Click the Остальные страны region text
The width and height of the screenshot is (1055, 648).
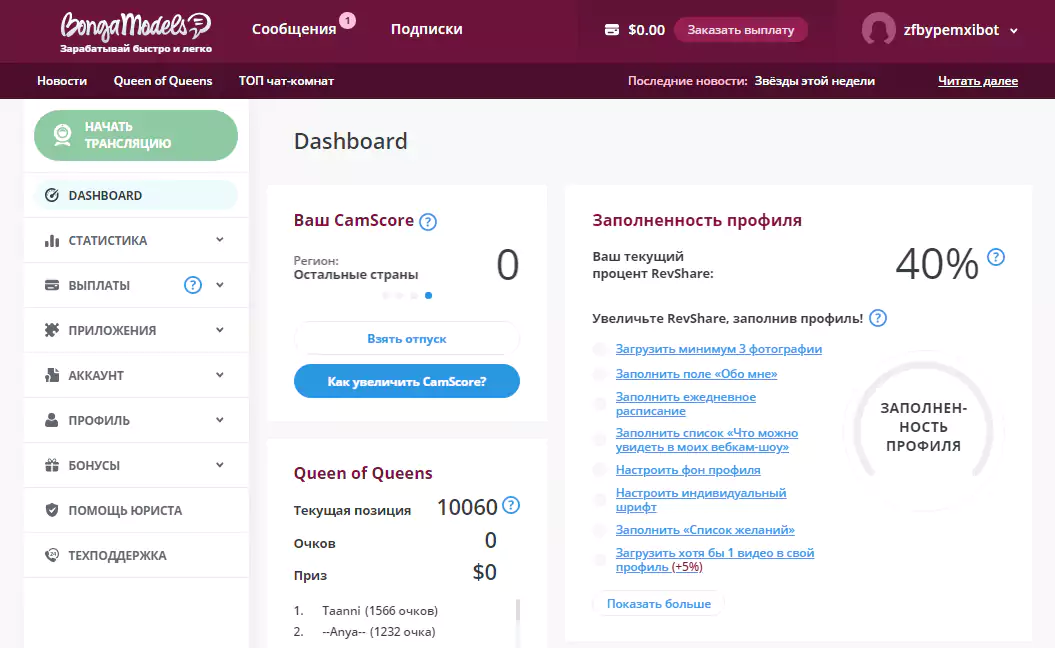[356, 275]
